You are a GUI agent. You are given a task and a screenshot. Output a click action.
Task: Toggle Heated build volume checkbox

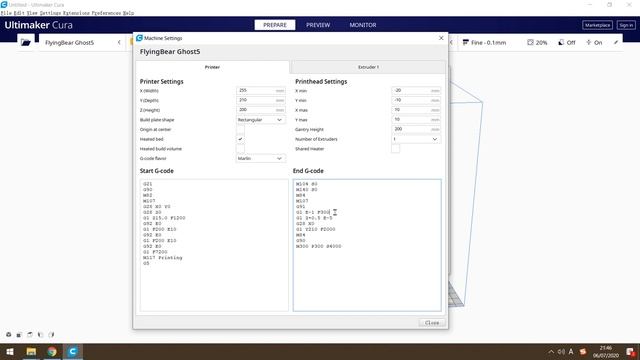pyautogui.click(x=240, y=149)
